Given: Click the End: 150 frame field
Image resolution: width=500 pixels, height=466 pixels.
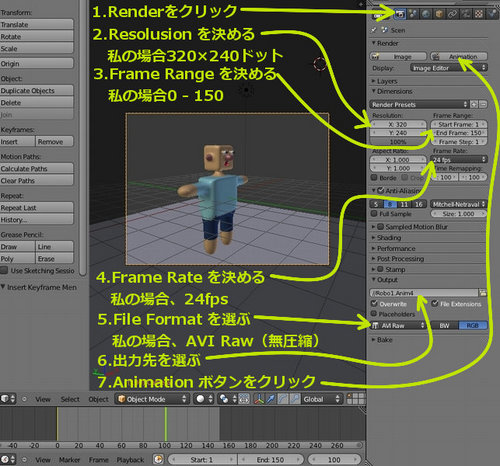Looking at the screenshot, I should (270, 460).
